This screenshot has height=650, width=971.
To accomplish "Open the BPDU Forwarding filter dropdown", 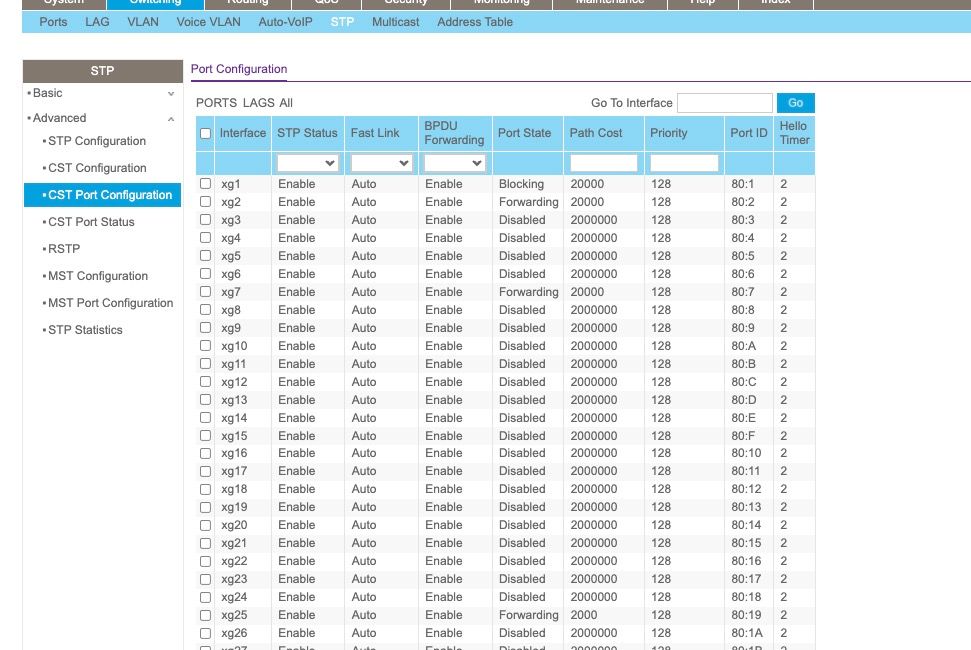I will [454, 163].
